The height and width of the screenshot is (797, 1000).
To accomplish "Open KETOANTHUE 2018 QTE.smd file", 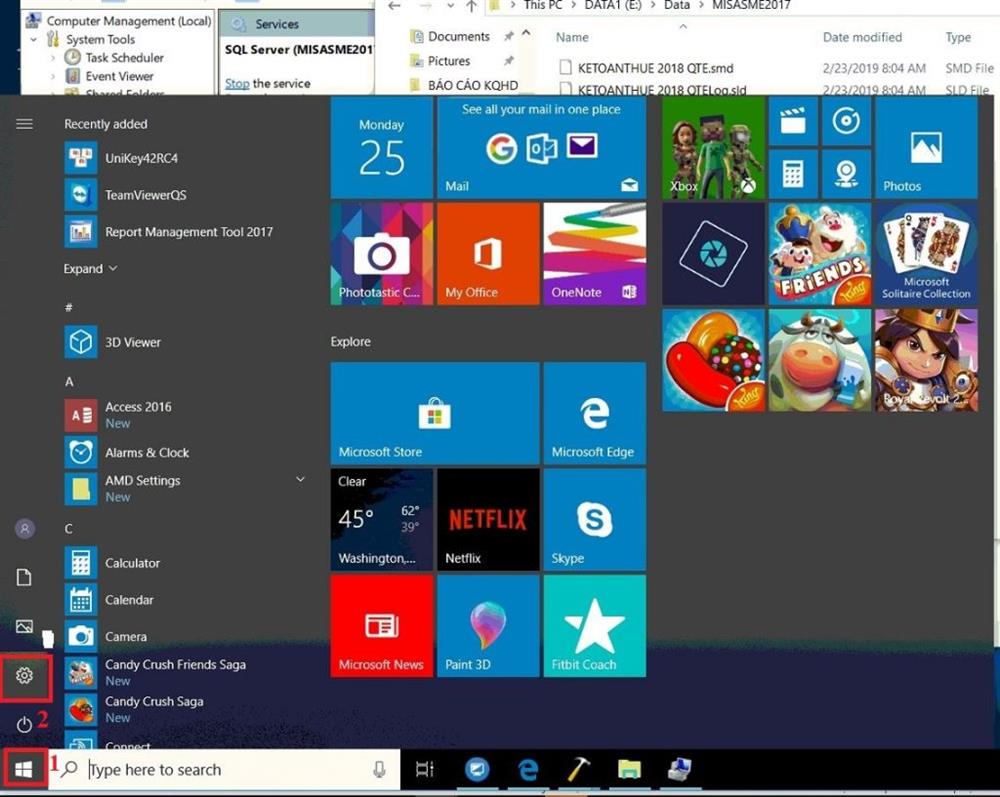I will (655, 69).
